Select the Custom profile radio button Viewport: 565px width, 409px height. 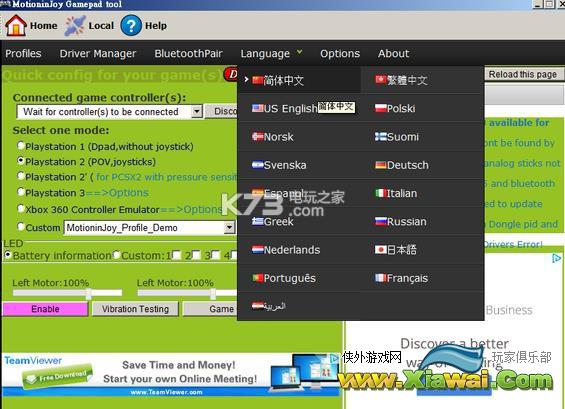tap(21, 226)
